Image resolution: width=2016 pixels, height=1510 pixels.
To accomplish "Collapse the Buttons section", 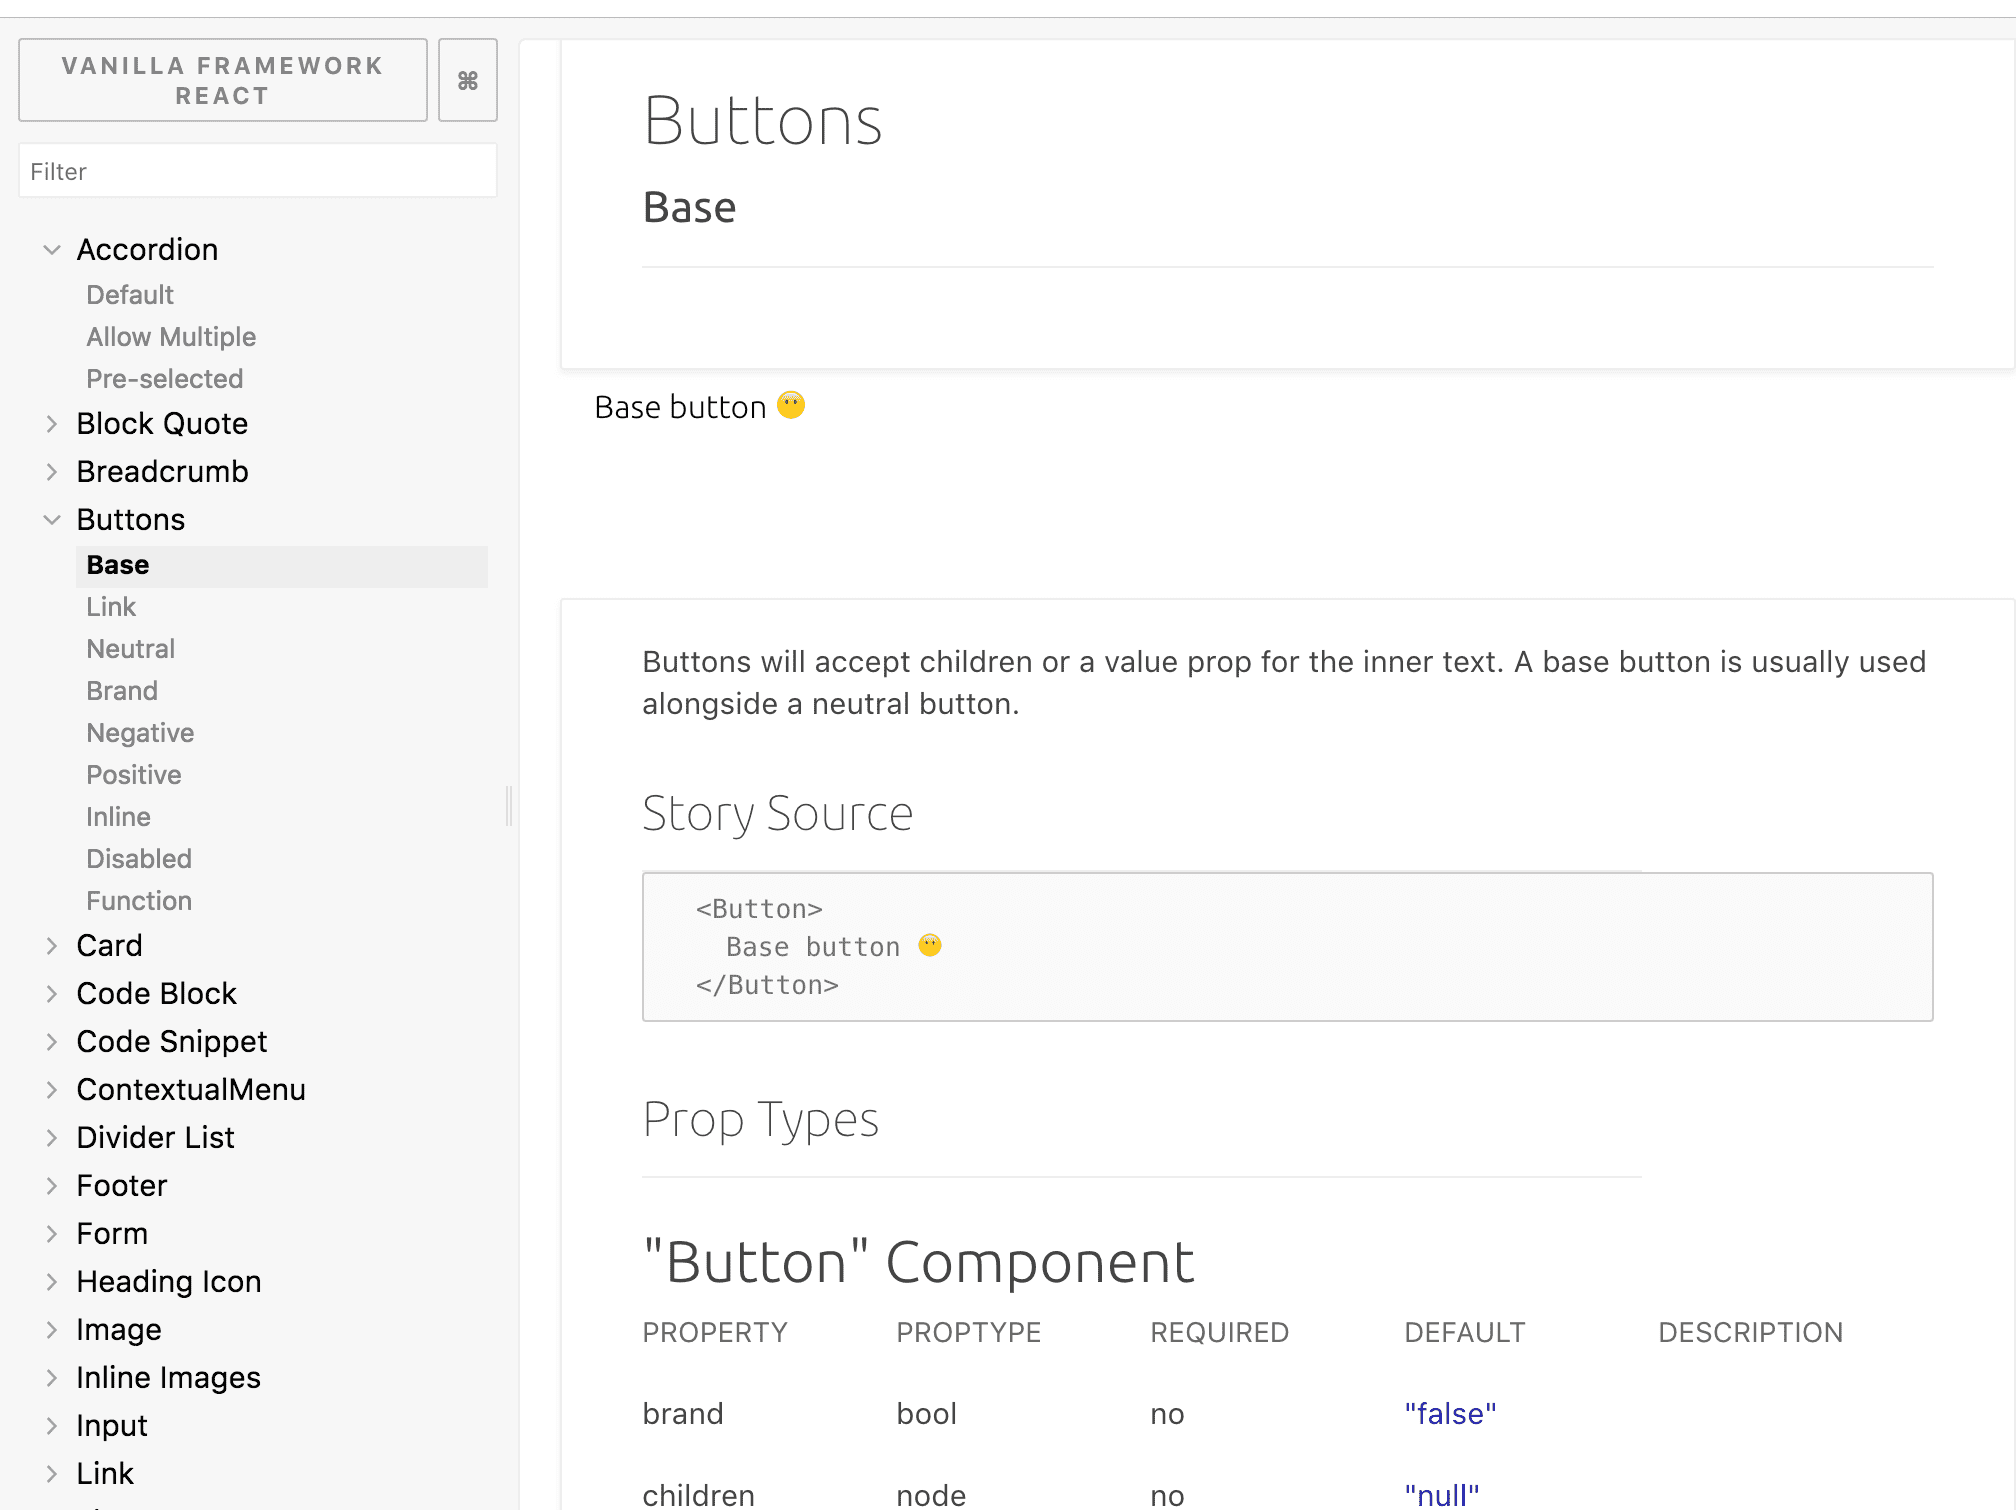I will point(130,519).
